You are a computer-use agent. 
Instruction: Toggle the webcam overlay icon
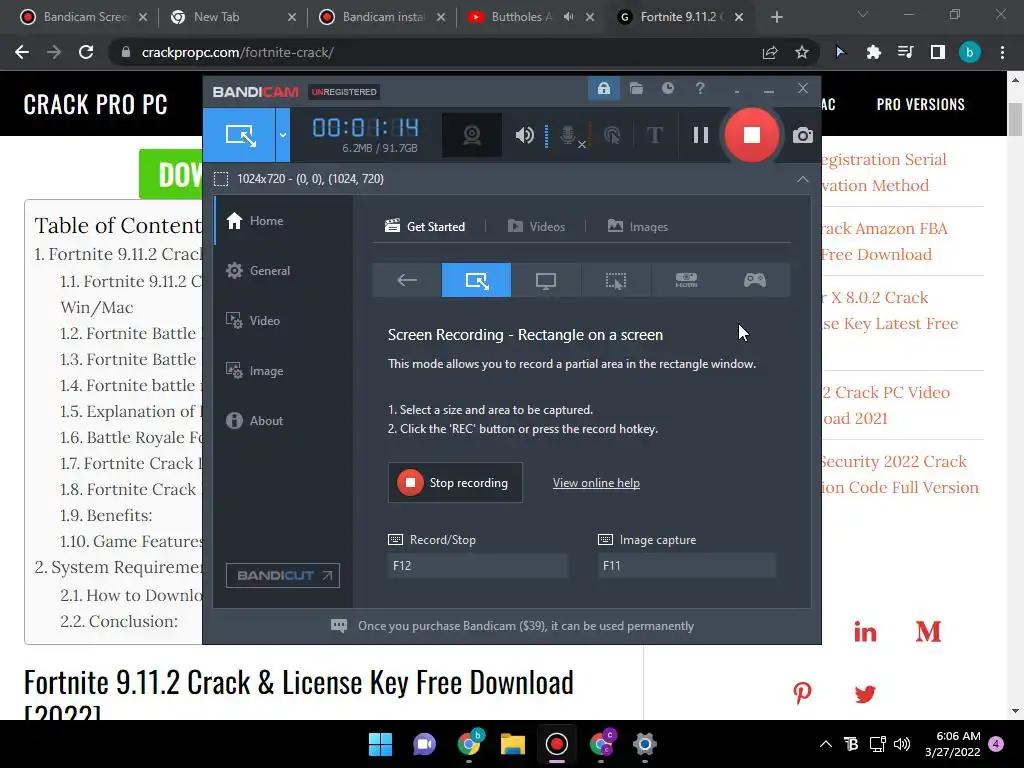click(472, 135)
